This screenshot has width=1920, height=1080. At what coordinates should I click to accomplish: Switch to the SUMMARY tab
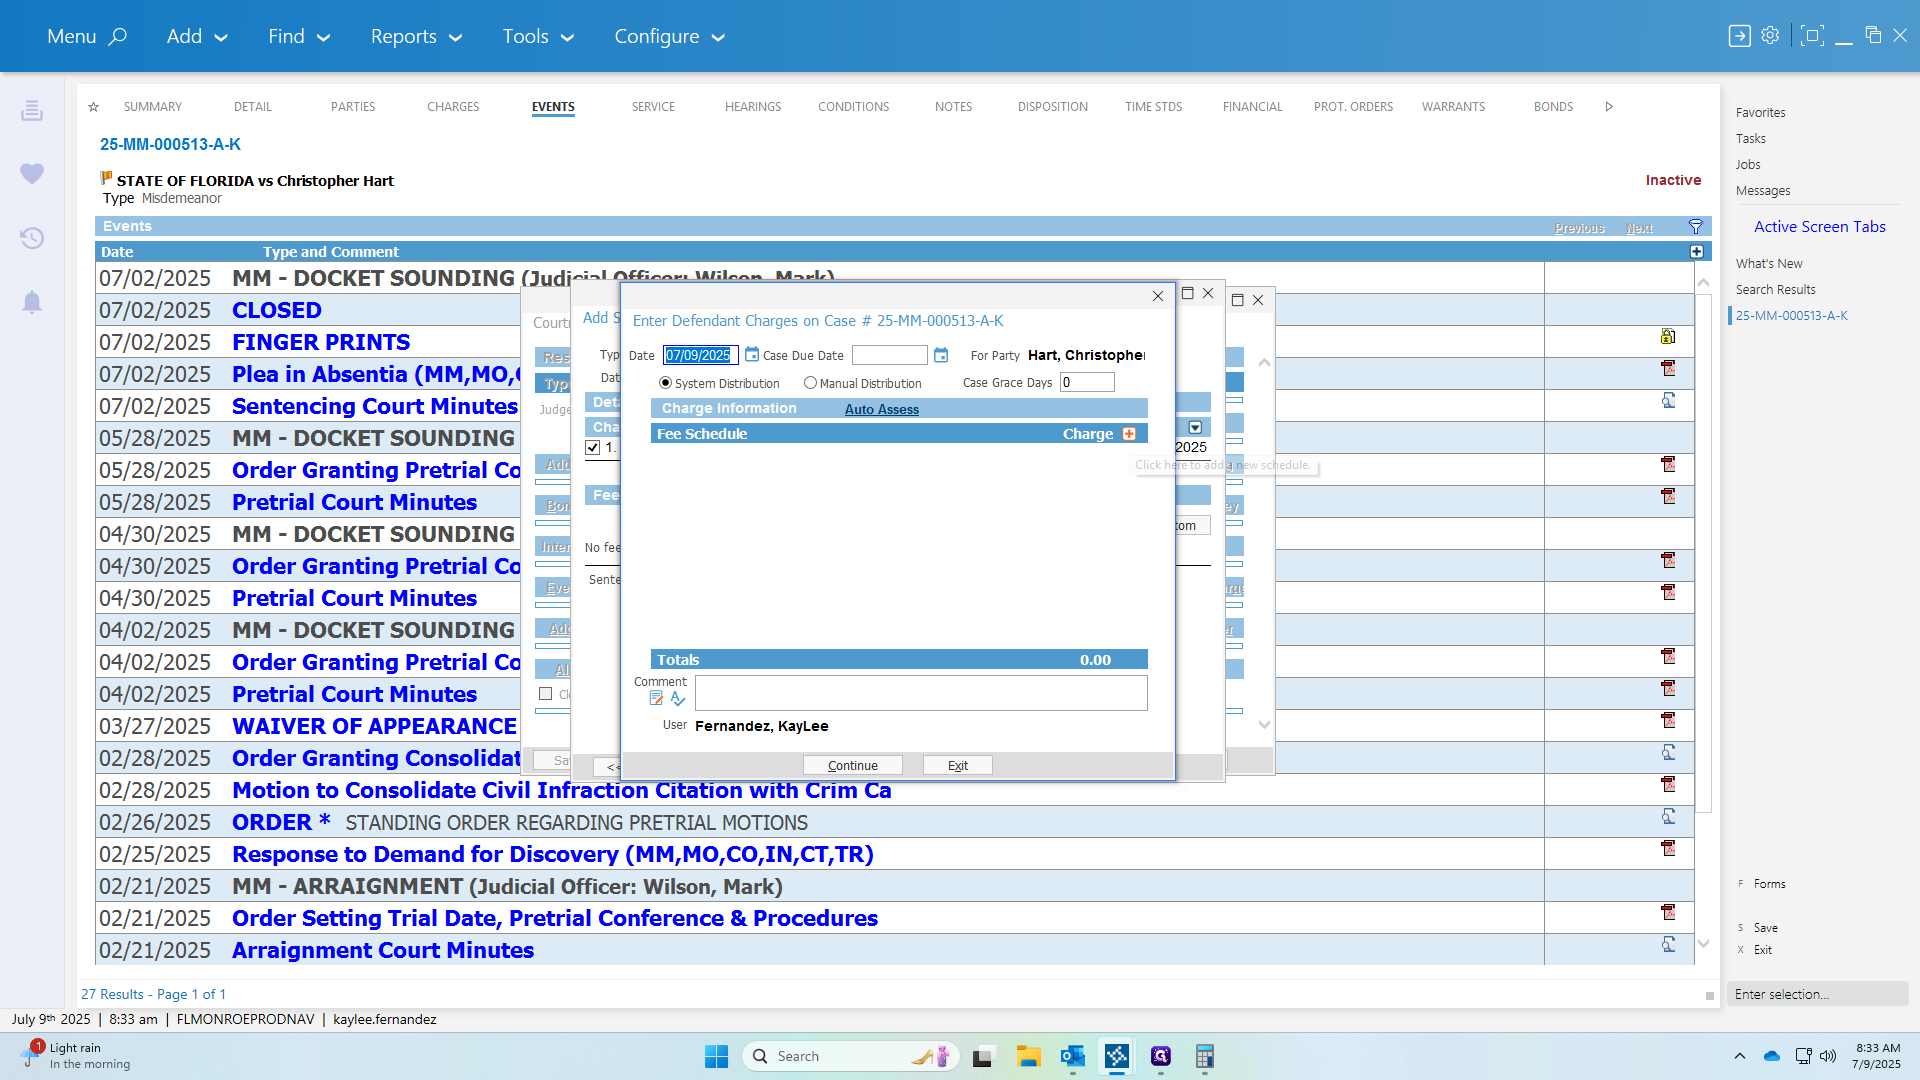tap(153, 107)
